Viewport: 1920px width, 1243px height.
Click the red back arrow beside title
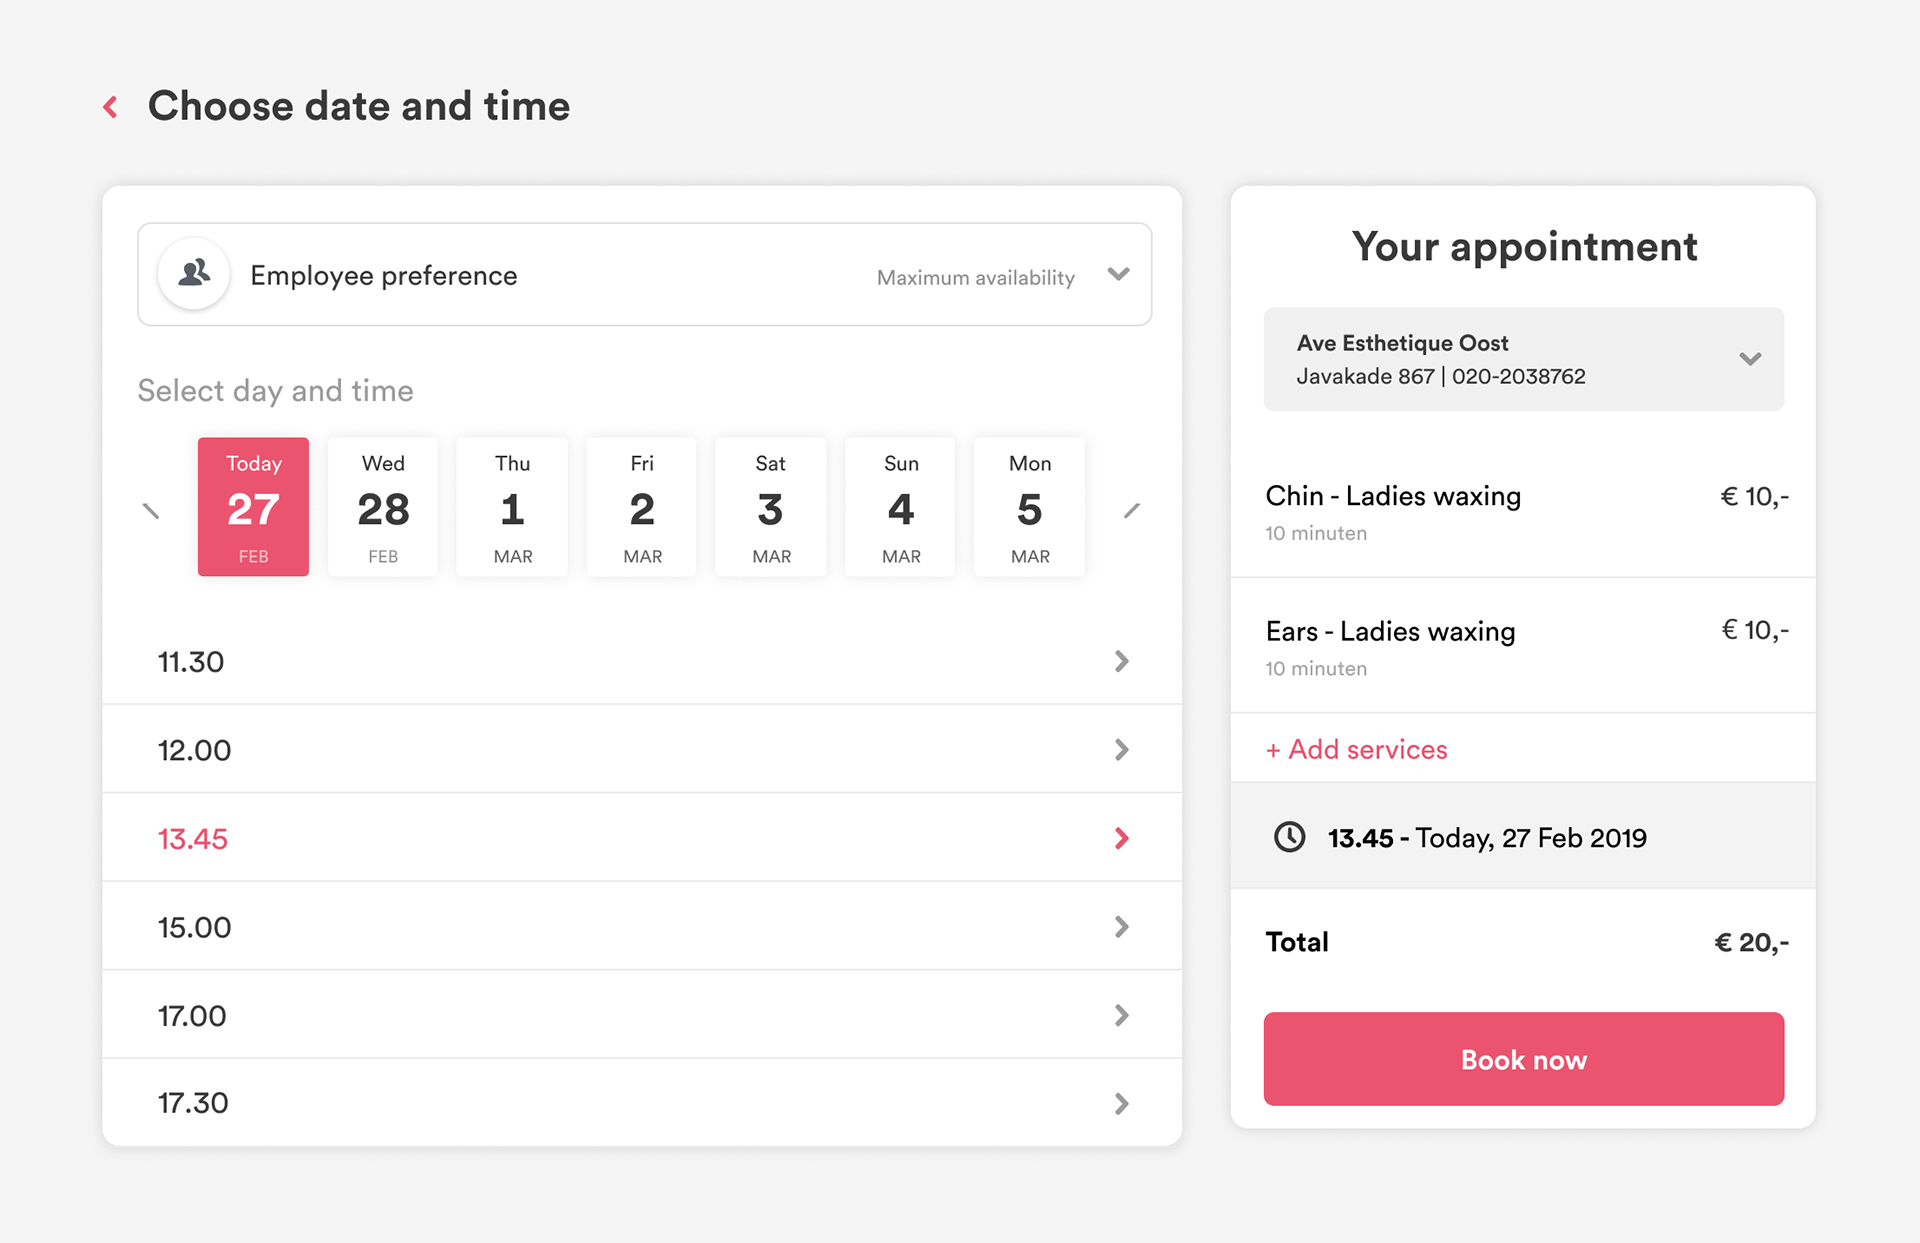[111, 107]
